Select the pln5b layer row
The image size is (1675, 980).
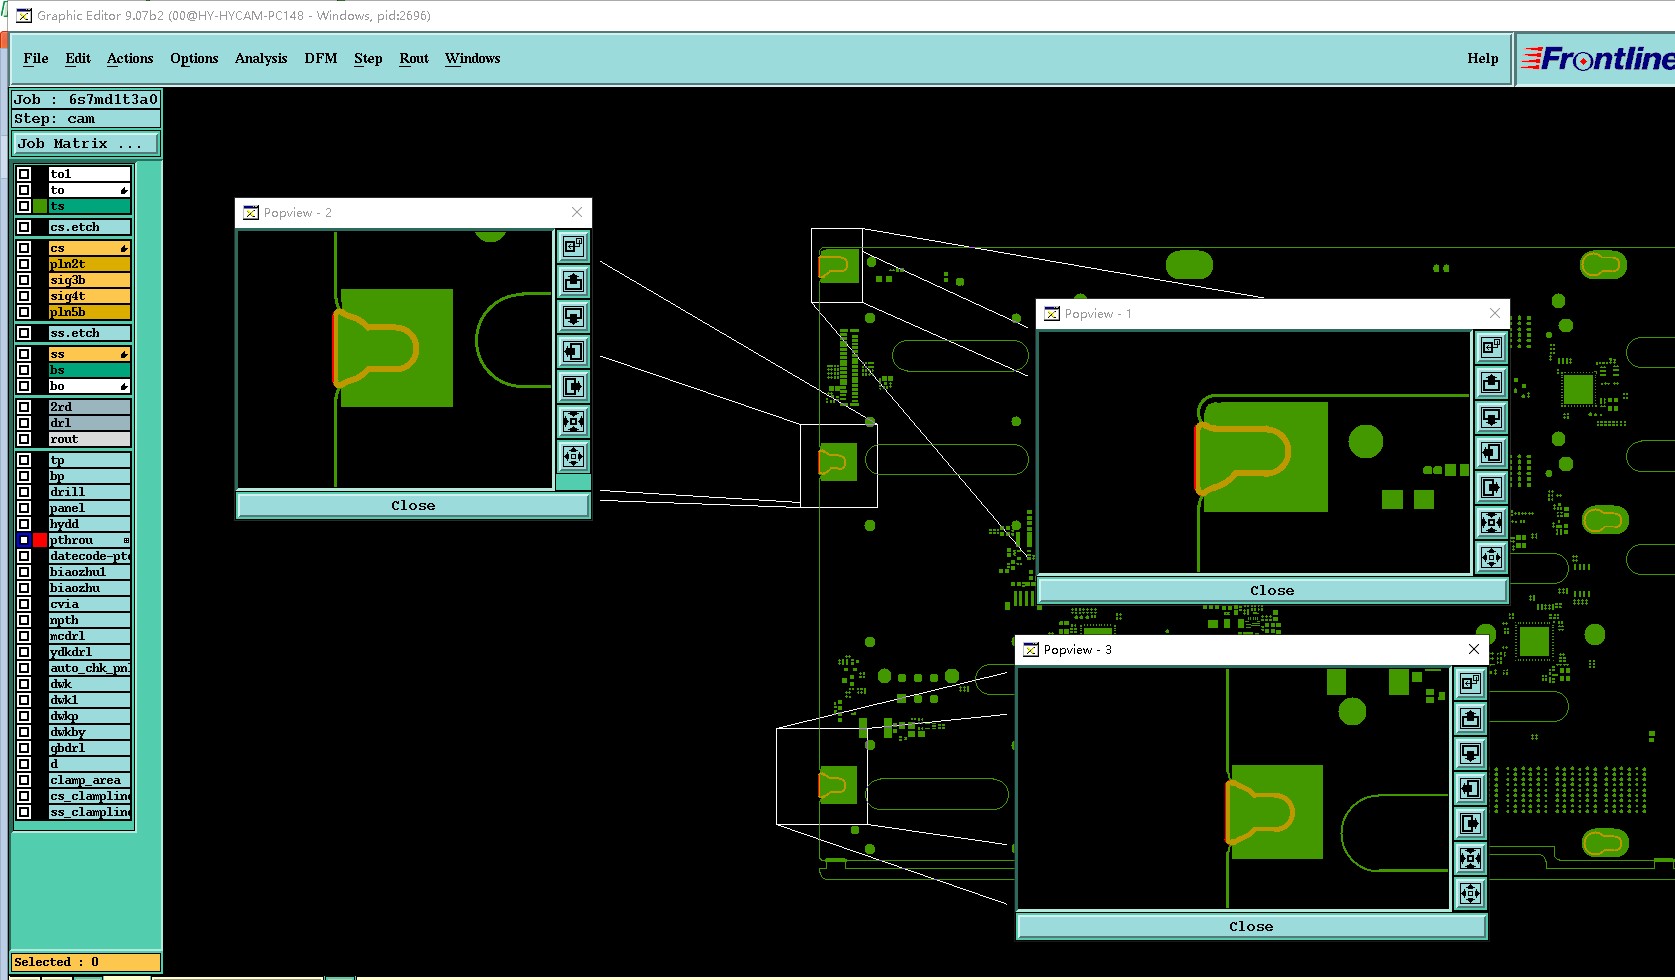[90, 312]
